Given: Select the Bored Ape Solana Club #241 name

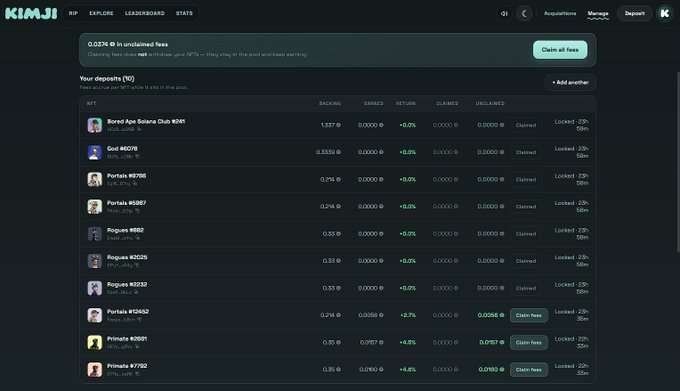Looking at the screenshot, I should (146, 121).
